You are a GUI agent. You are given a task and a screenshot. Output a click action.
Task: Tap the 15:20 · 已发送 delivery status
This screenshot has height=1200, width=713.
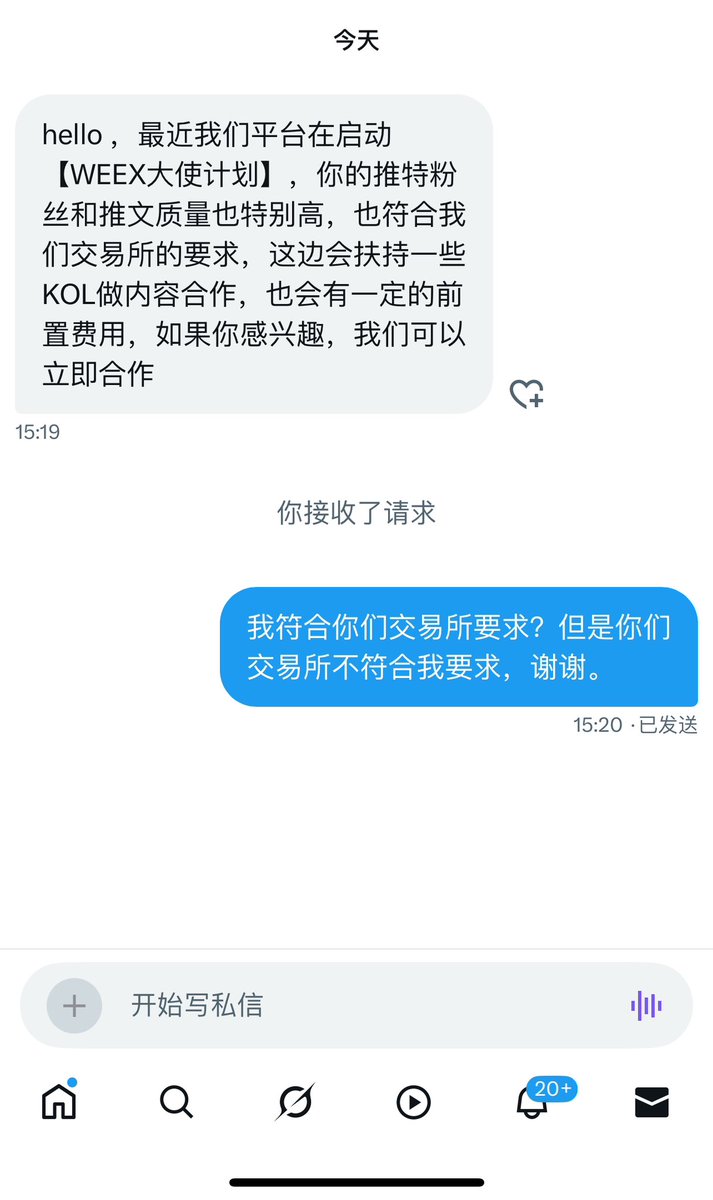[635, 725]
